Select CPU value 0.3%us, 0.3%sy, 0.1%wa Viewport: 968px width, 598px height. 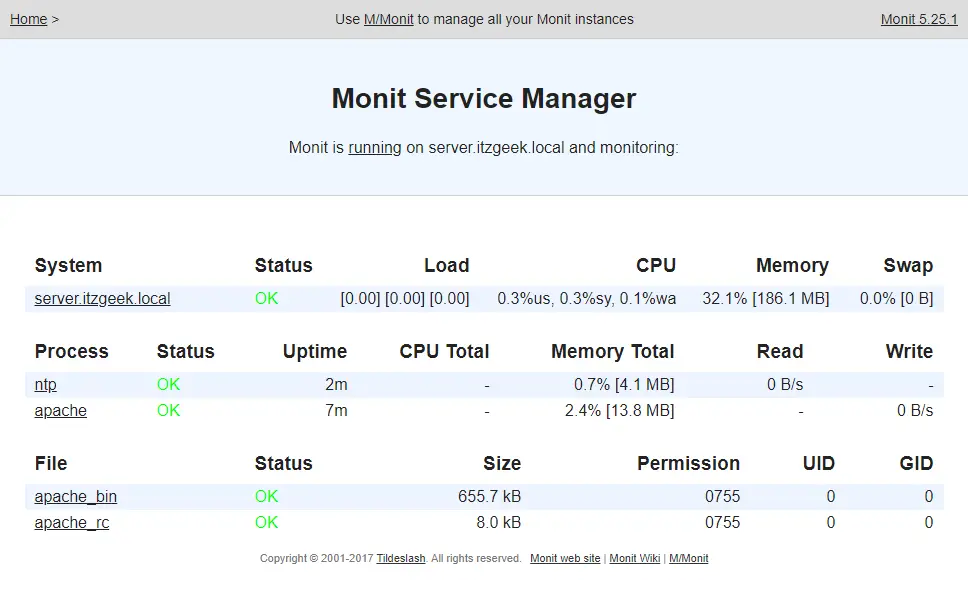(586, 299)
